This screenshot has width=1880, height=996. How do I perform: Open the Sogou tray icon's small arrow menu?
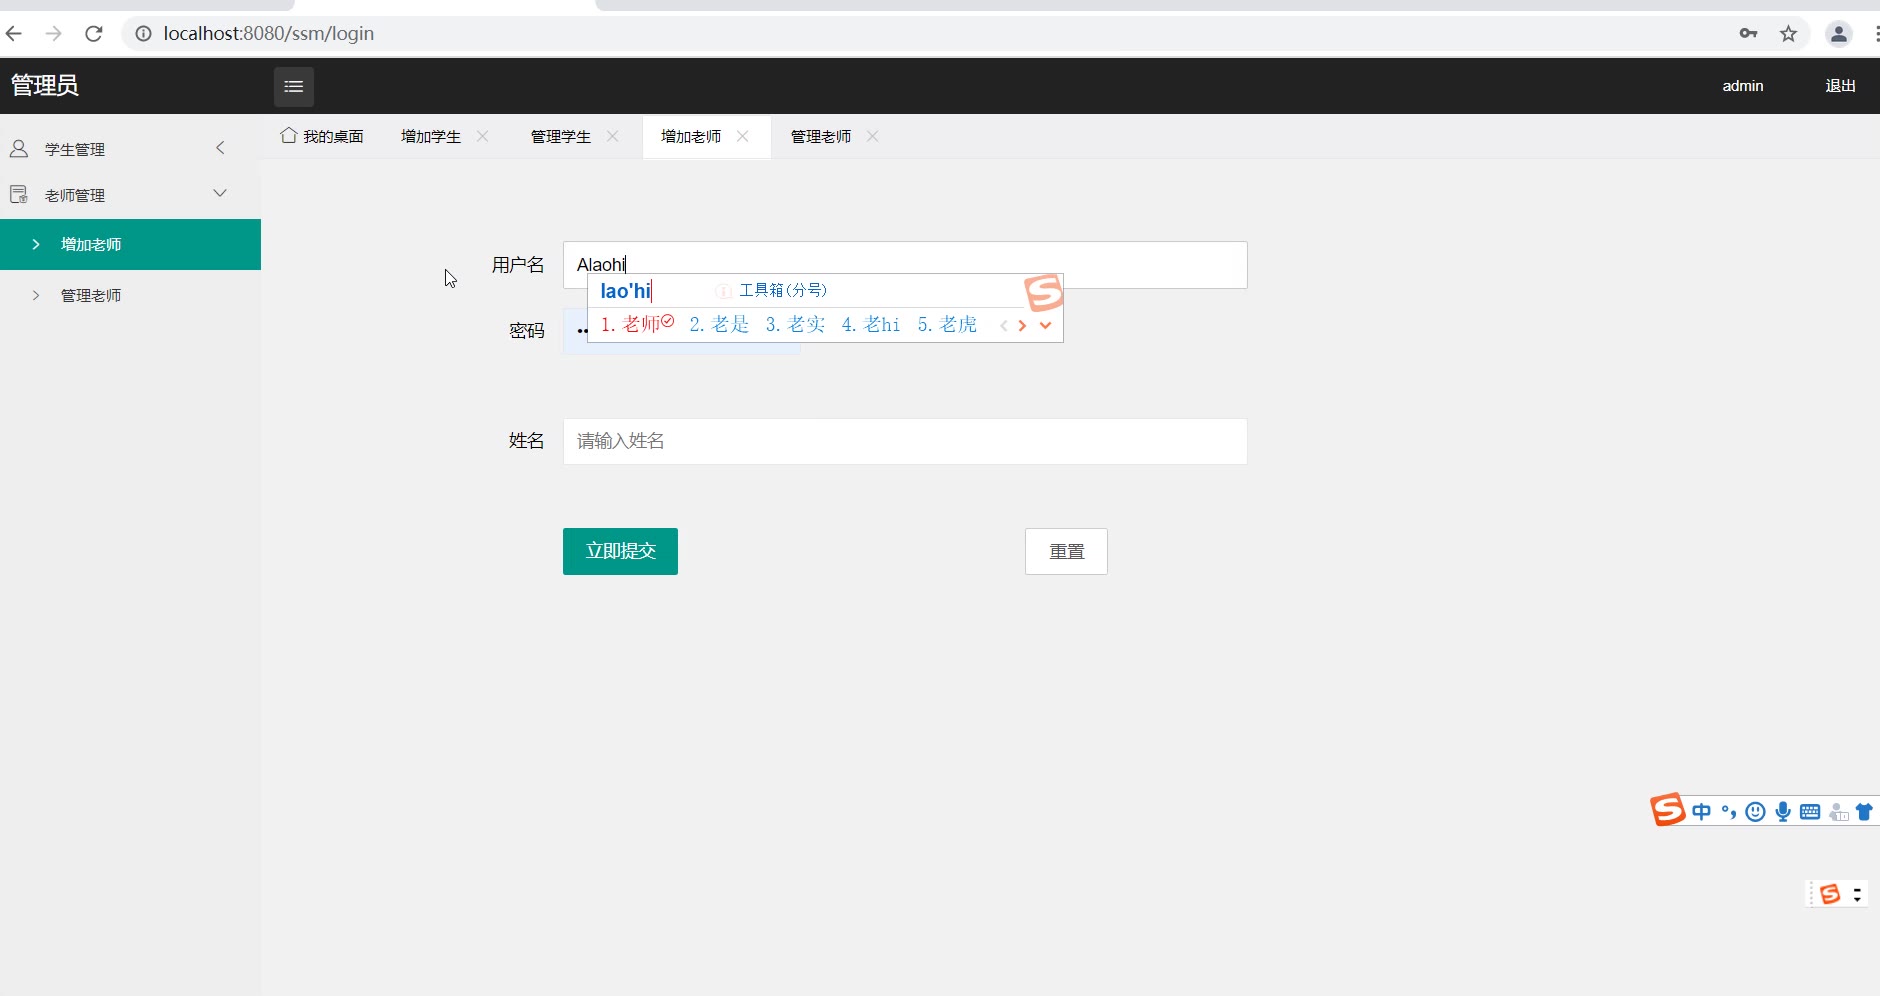1857,894
